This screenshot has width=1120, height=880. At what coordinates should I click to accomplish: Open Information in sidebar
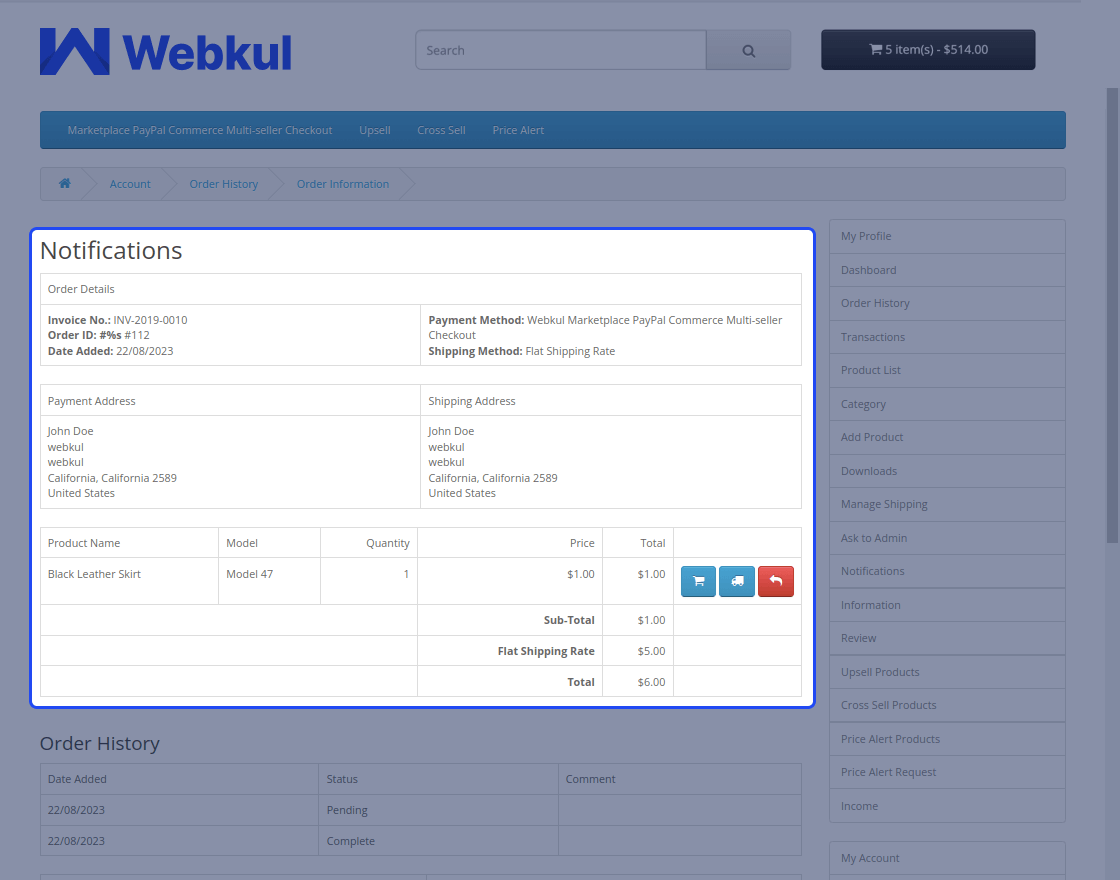[x=947, y=605]
